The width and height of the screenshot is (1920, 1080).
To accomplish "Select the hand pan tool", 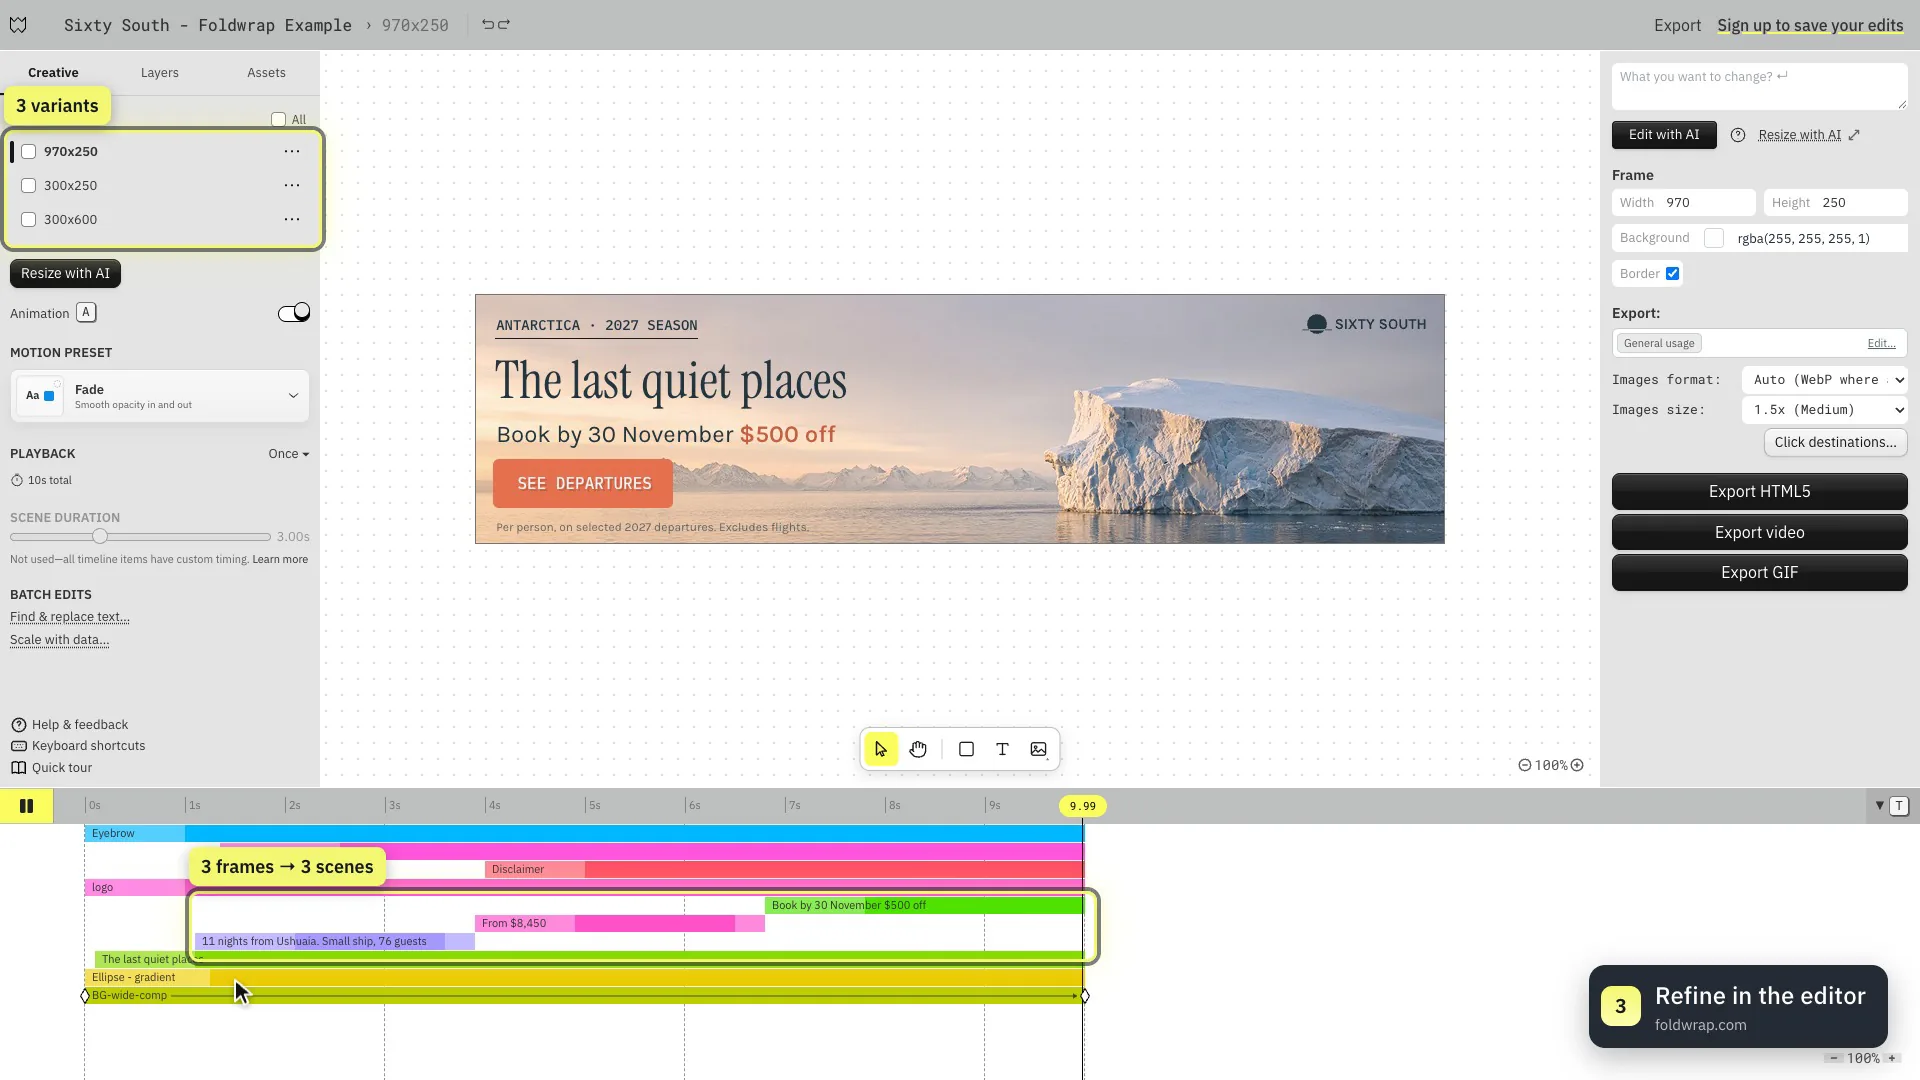I will (918, 749).
